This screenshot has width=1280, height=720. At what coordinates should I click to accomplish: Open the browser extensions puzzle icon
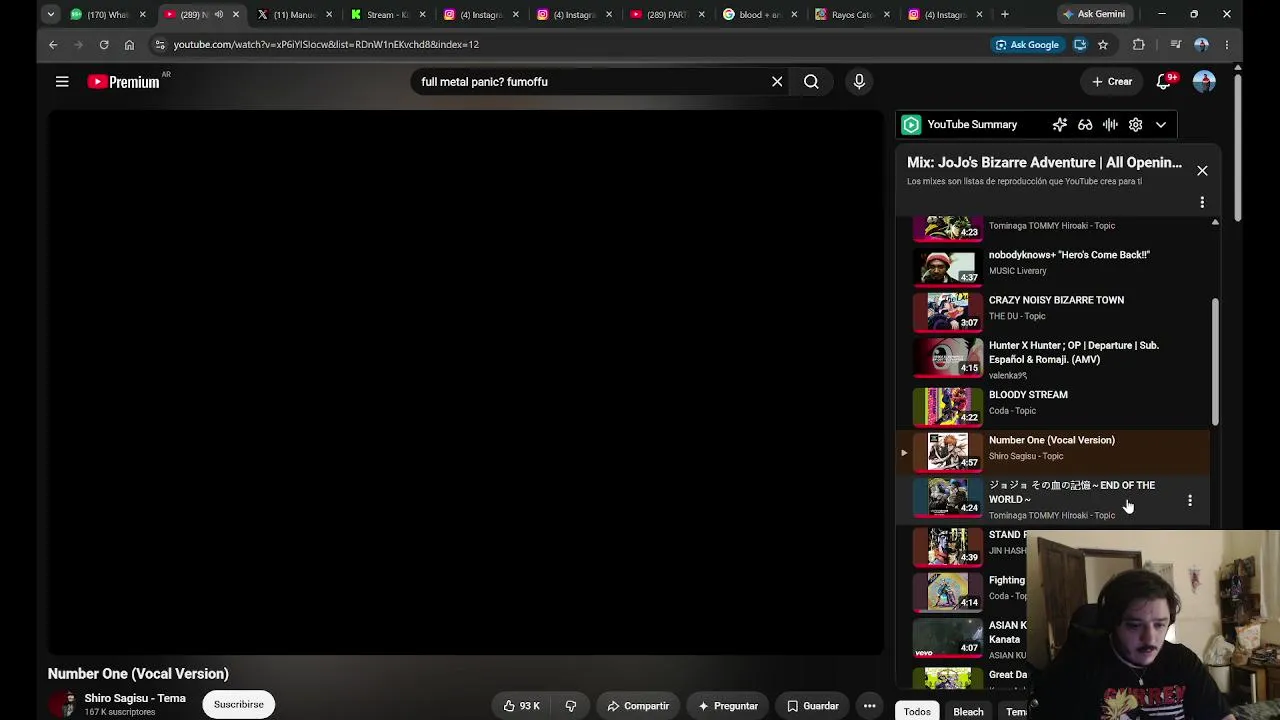[x=1138, y=45]
